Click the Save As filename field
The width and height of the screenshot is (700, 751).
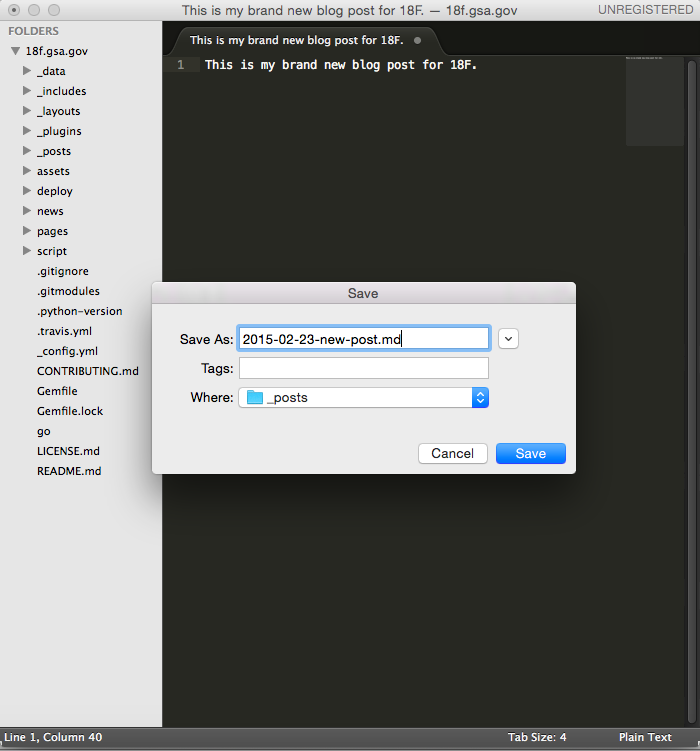(363, 339)
